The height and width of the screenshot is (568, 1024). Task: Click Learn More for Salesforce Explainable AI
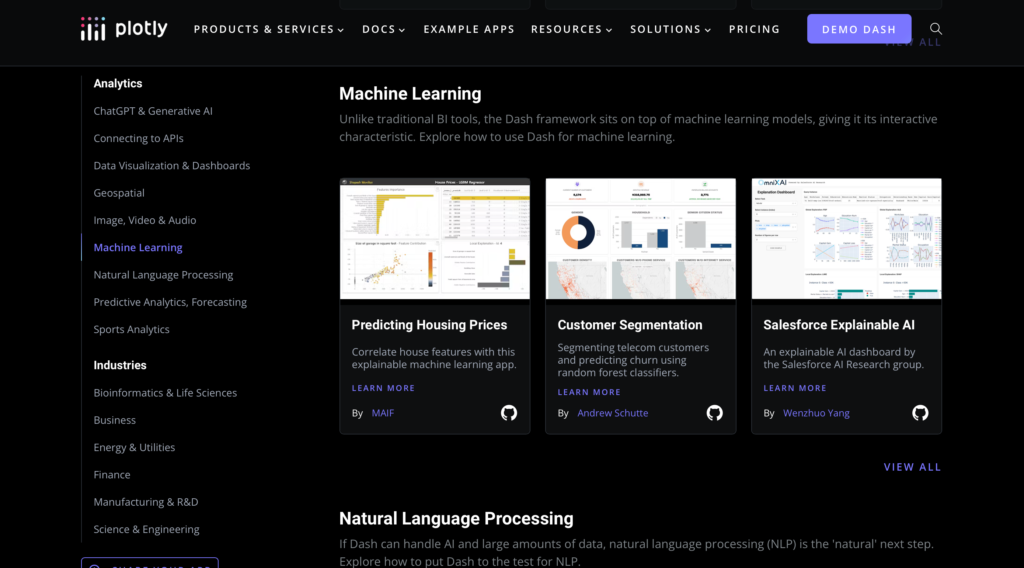[795, 388]
